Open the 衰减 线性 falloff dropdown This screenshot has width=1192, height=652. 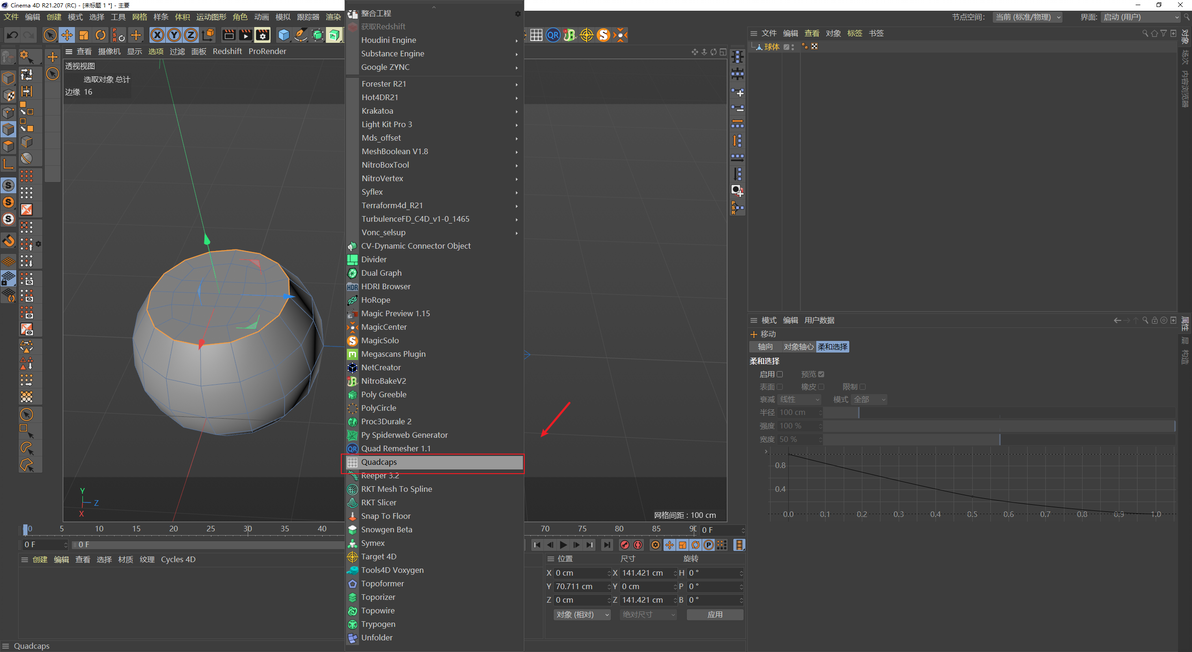pos(799,400)
